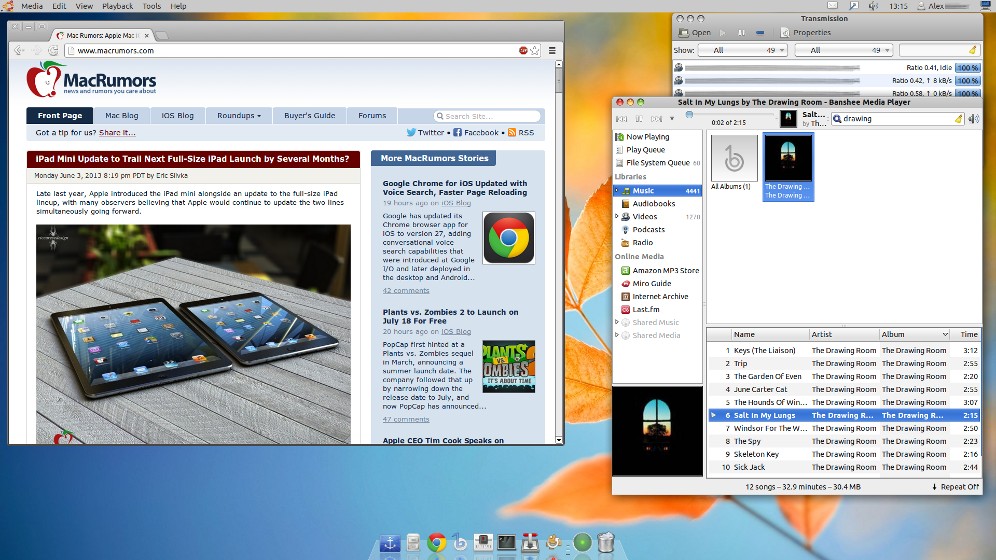The height and width of the screenshot is (560, 996).
Task: Open first Show All filter dropdown in Transmission
Action: (743, 50)
